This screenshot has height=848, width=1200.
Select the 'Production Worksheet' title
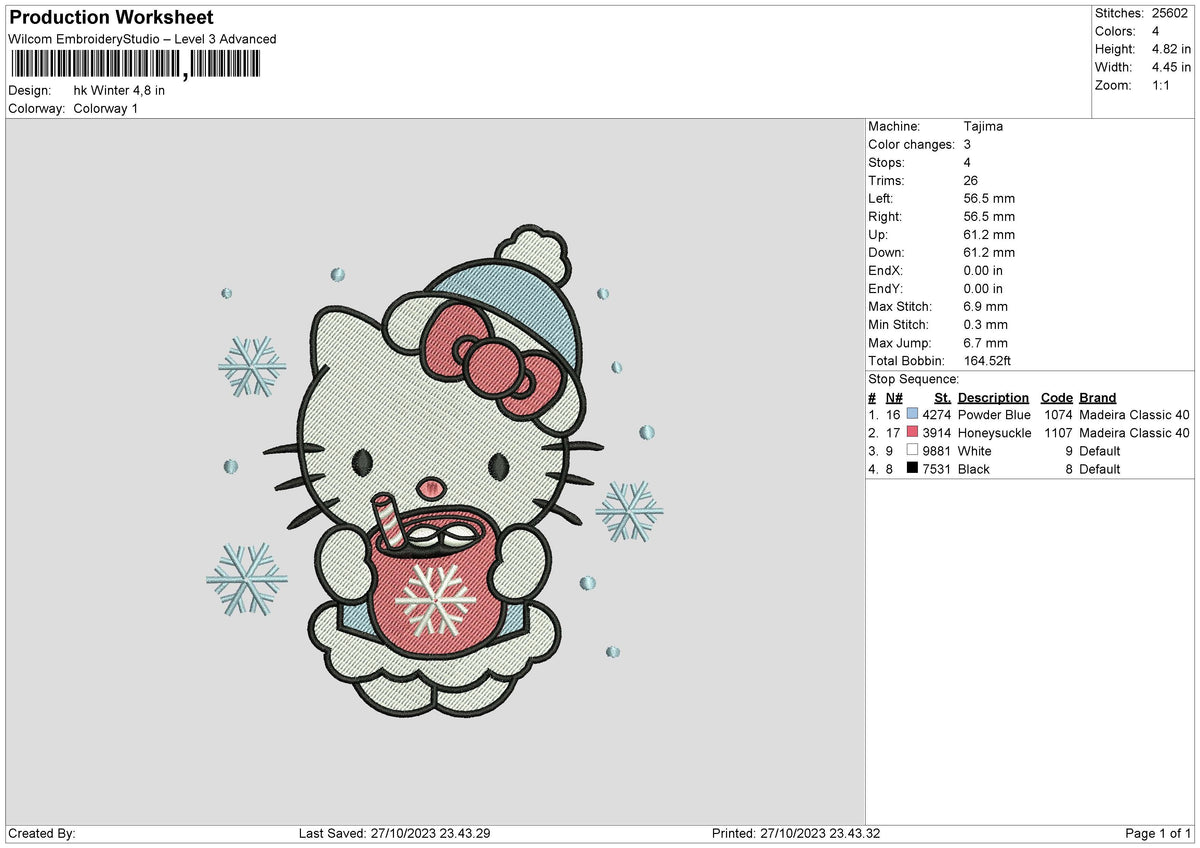pyautogui.click(x=111, y=18)
